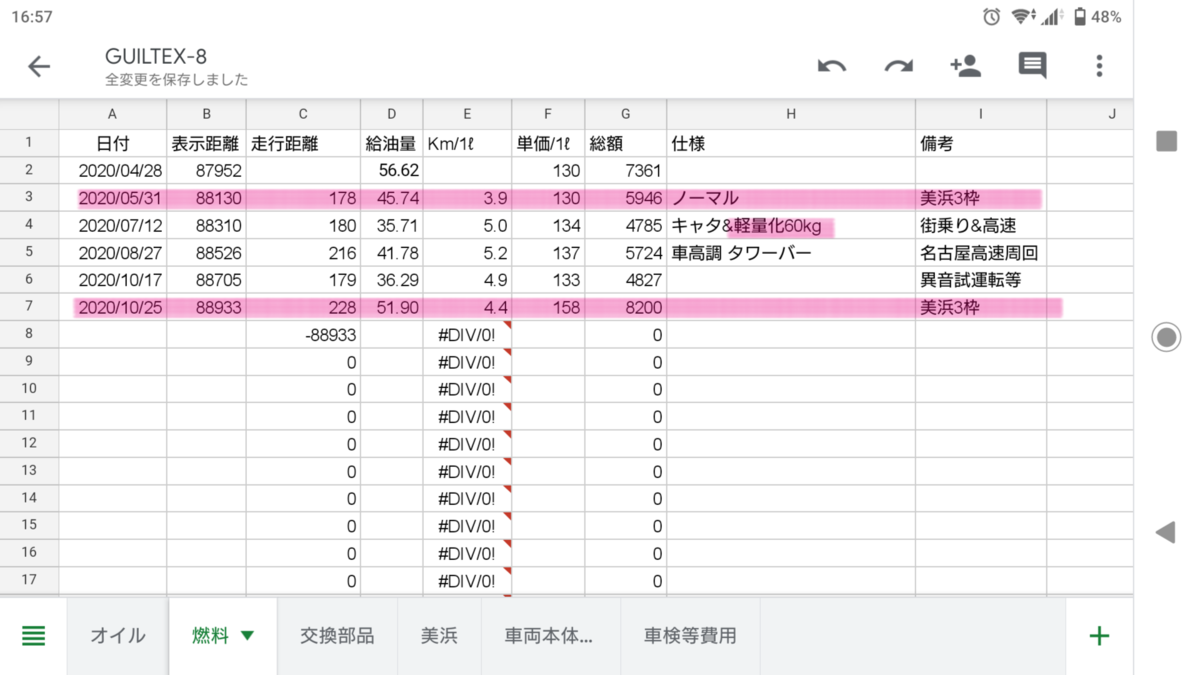Add a new sheet with the plus icon
Viewport: 1200px width, 675px height.
click(1099, 635)
